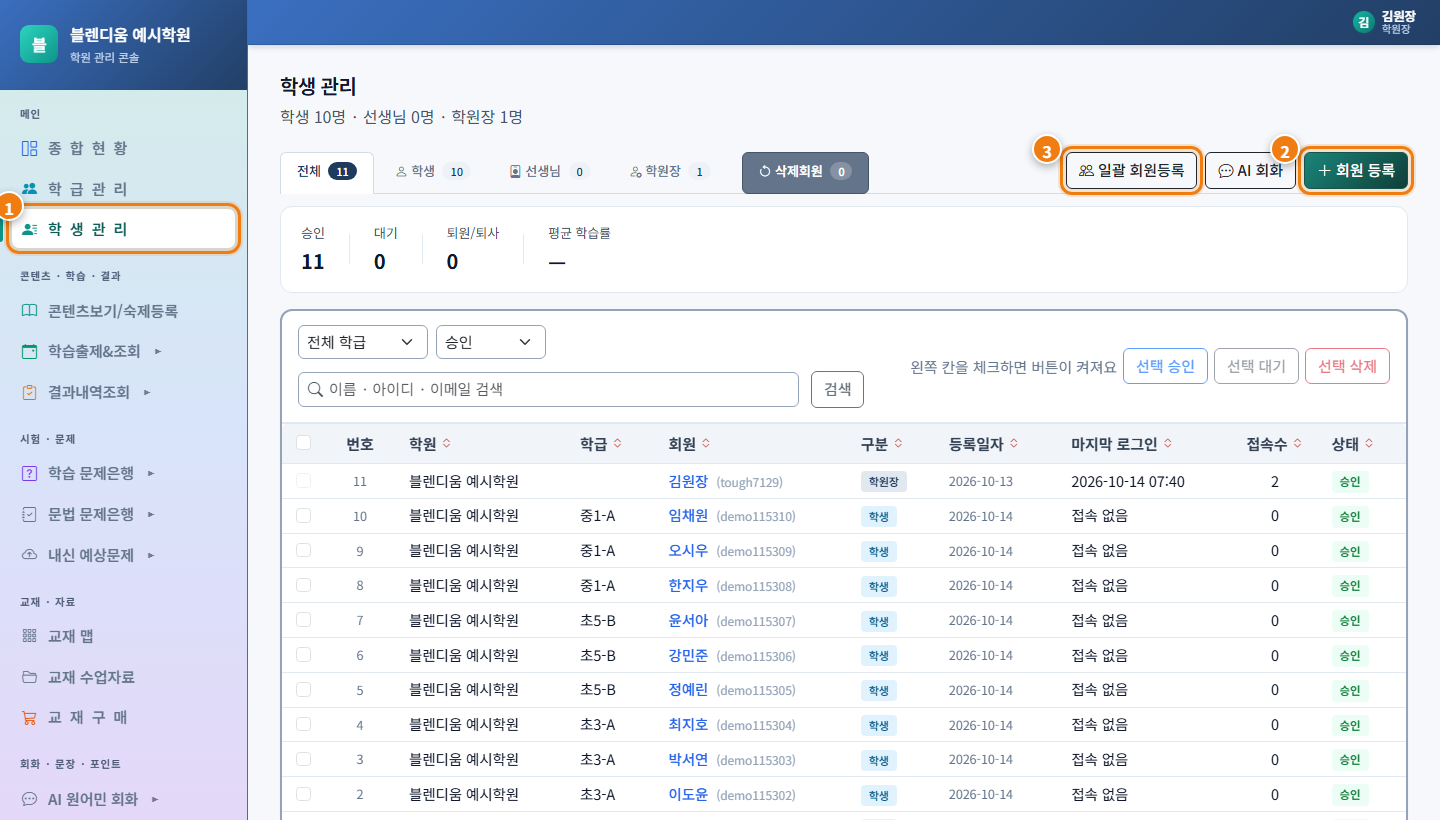Focus the 이름·아이디·이메일 검색 input field
Screen dimensions: 1440x820
(x=548, y=389)
